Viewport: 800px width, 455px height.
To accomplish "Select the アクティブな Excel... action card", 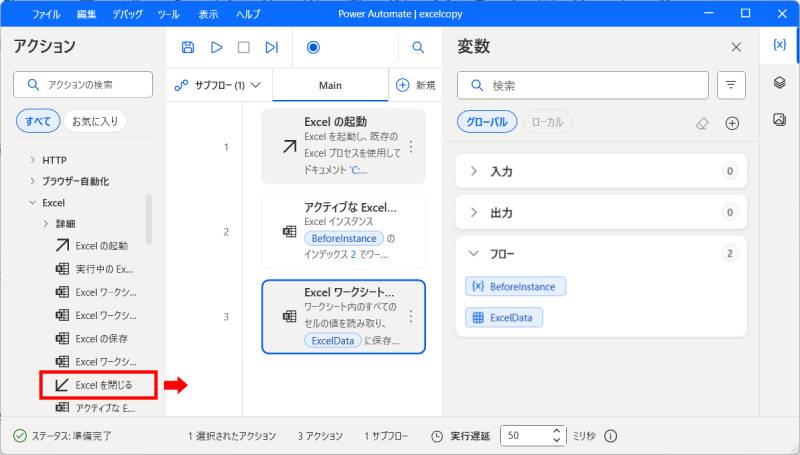I will pyautogui.click(x=343, y=232).
